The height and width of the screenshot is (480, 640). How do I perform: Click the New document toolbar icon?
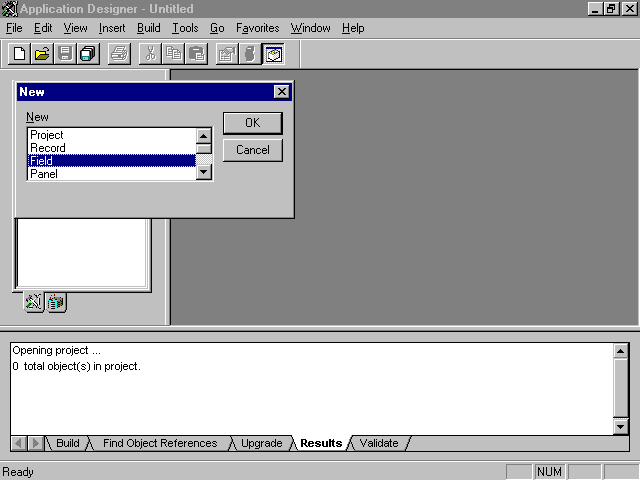coord(20,54)
